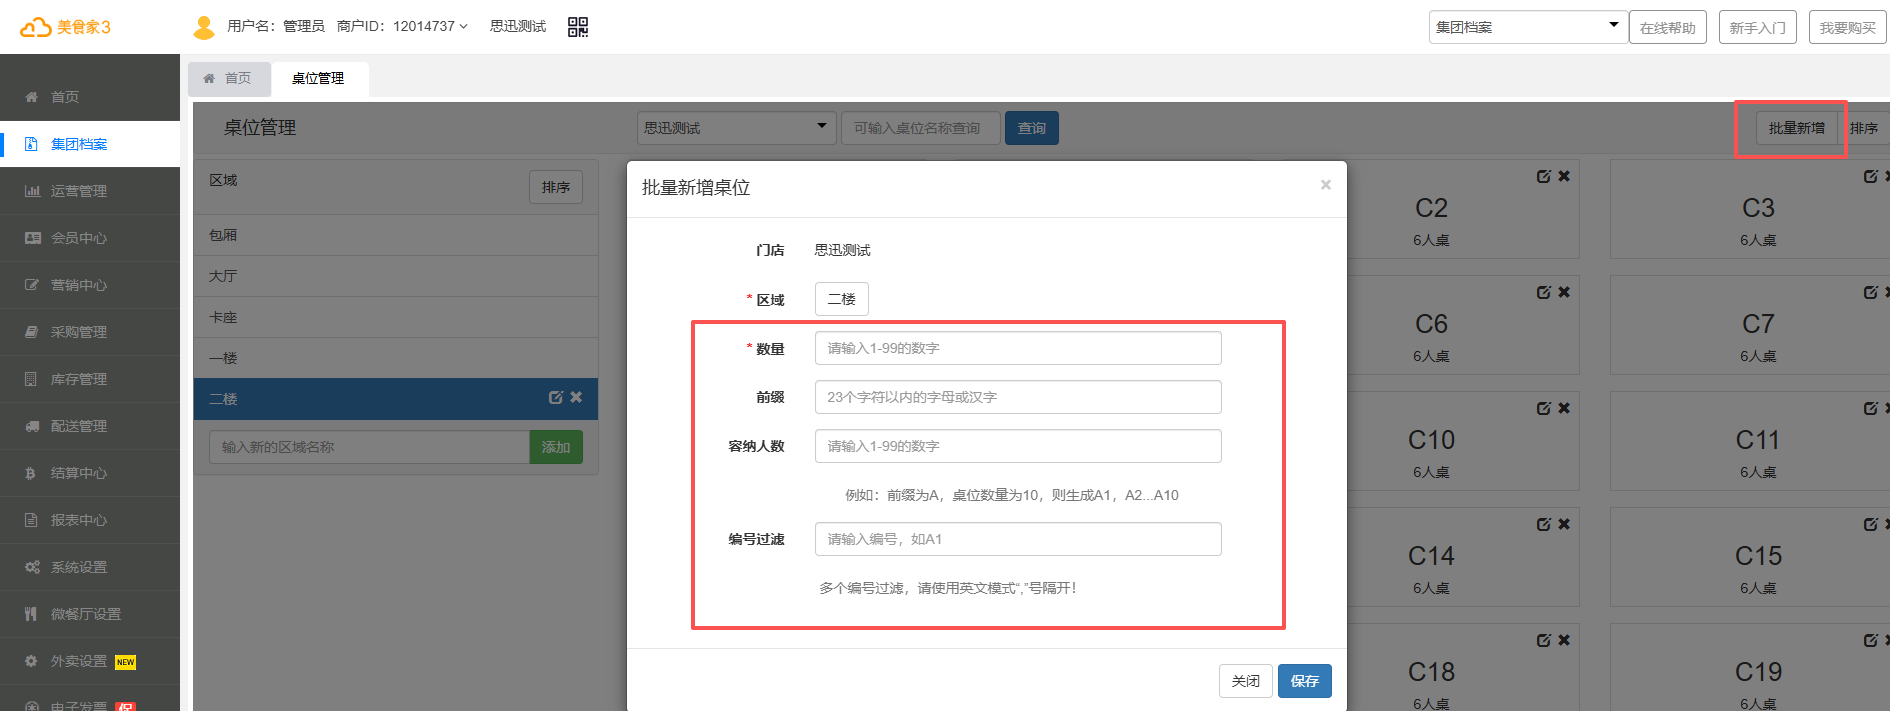Viewport: 1890px width, 711px height.
Task: Click edit icon on table C2 card
Action: tap(1544, 176)
